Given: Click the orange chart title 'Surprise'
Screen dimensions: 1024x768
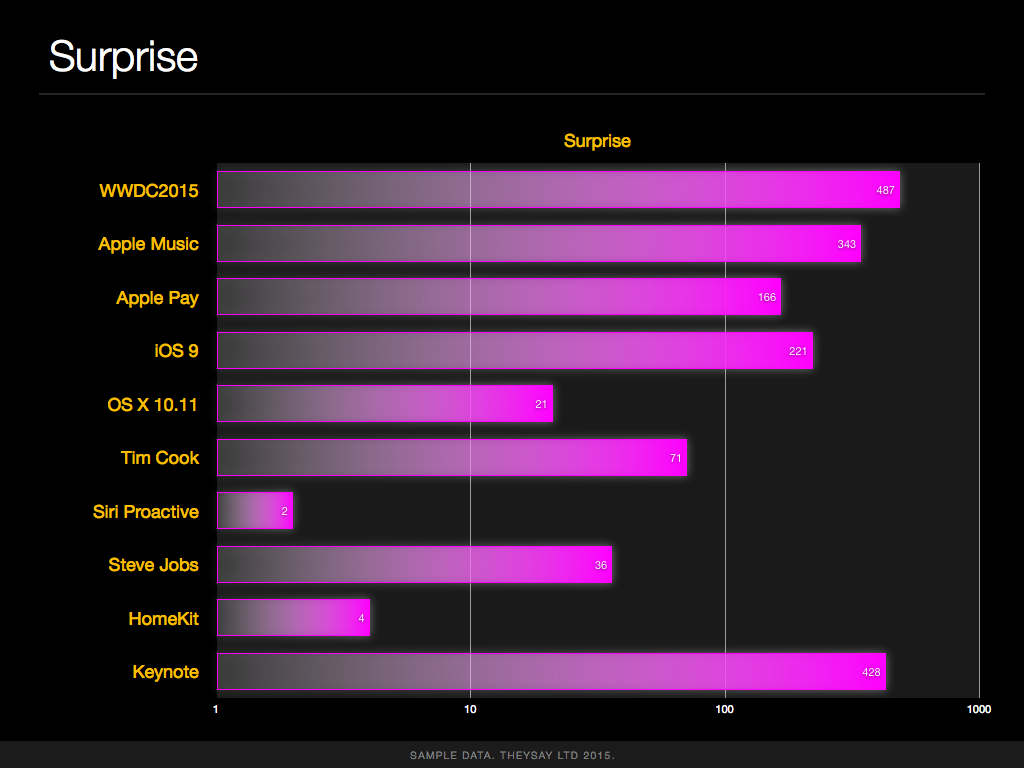Looking at the screenshot, I should pos(597,142).
